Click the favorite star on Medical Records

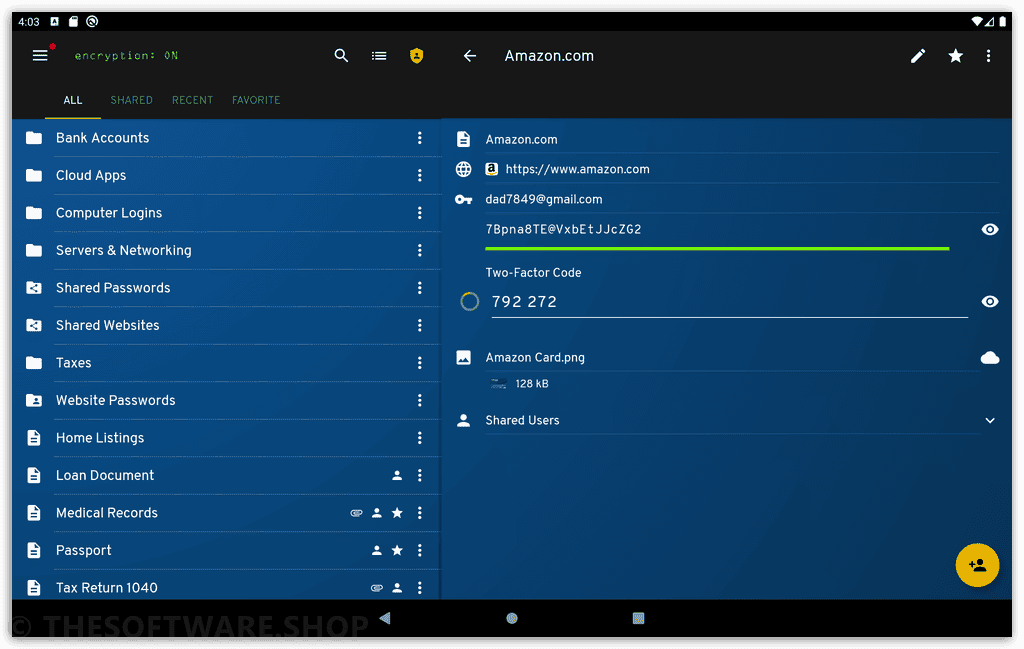point(396,513)
